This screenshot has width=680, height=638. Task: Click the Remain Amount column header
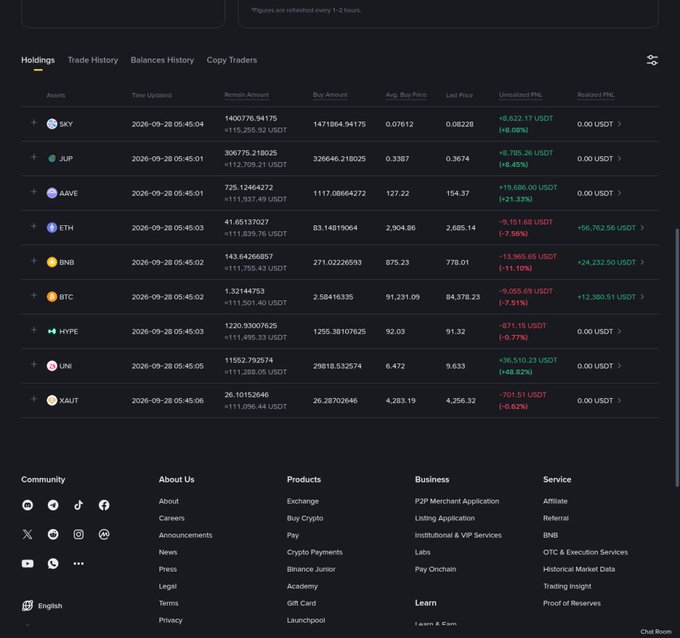click(246, 95)
